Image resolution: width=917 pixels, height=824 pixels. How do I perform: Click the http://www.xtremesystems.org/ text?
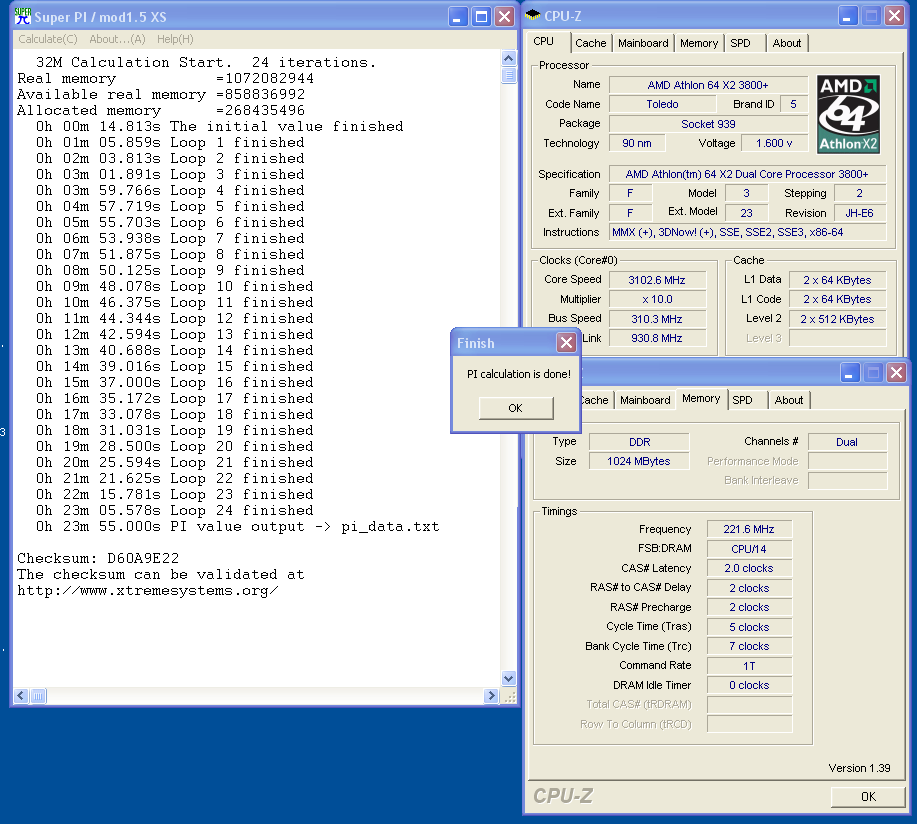[x=148, y=591]
